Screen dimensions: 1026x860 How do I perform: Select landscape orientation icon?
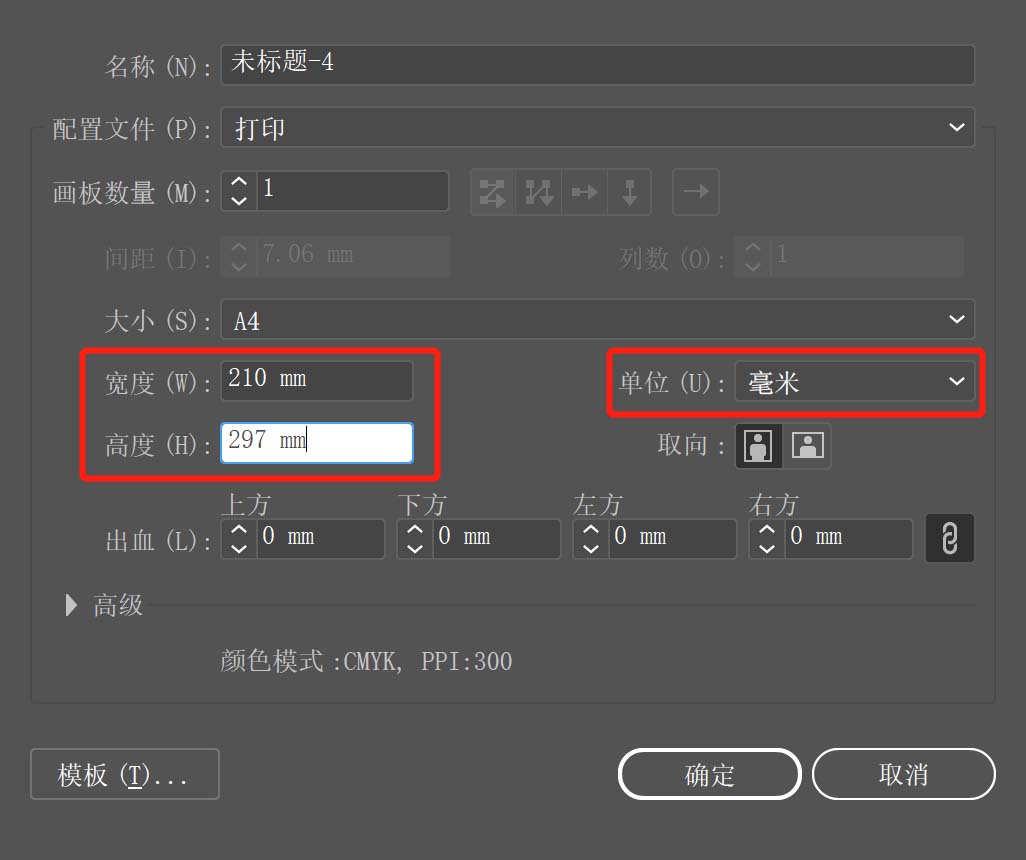tap(807, 446)
